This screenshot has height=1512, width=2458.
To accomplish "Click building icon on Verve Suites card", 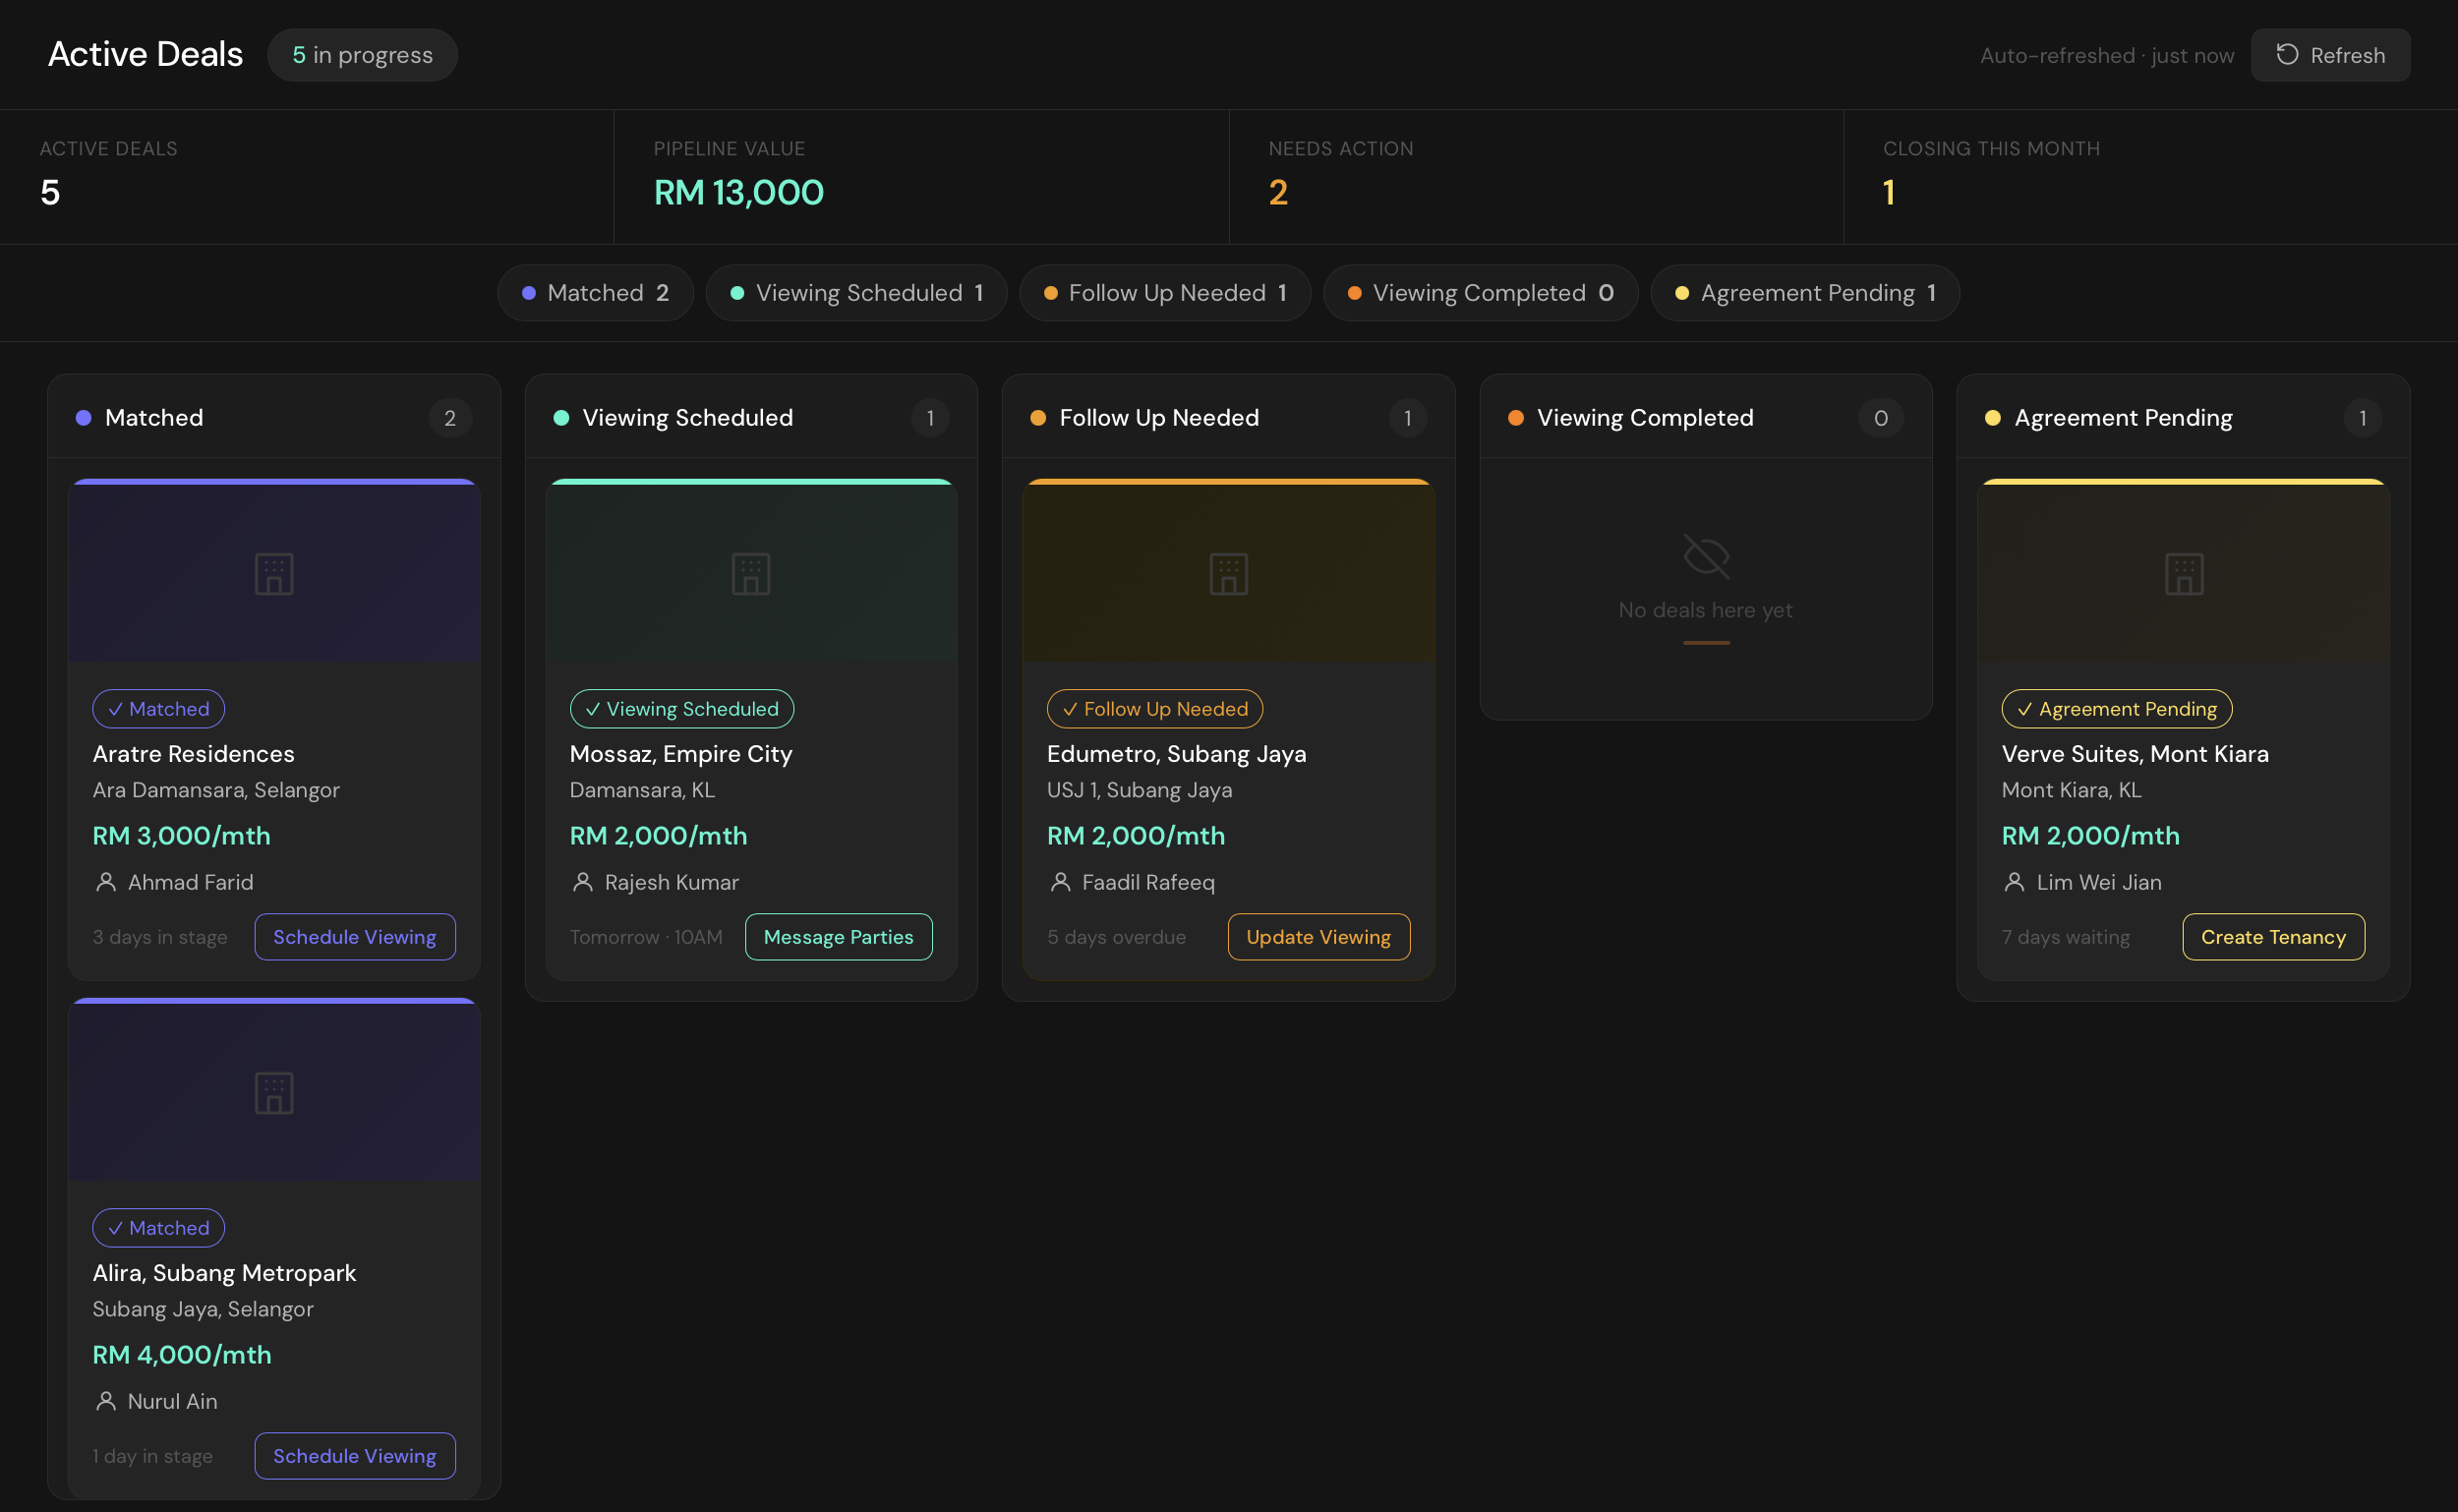I will pos(2184,574).
